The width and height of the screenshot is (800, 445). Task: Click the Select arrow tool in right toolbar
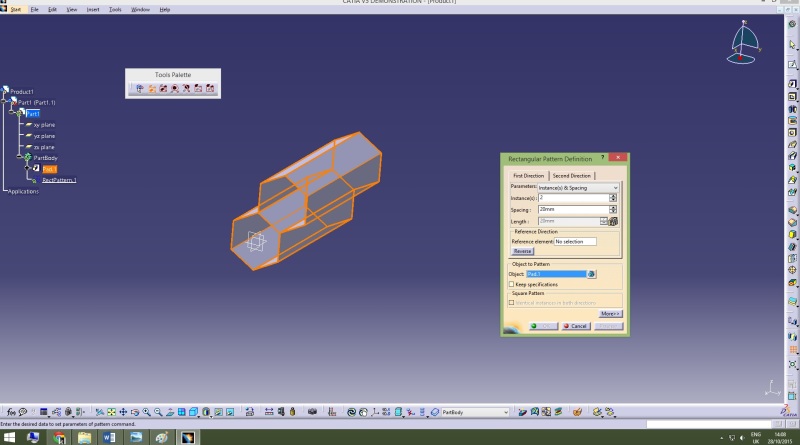792,45
